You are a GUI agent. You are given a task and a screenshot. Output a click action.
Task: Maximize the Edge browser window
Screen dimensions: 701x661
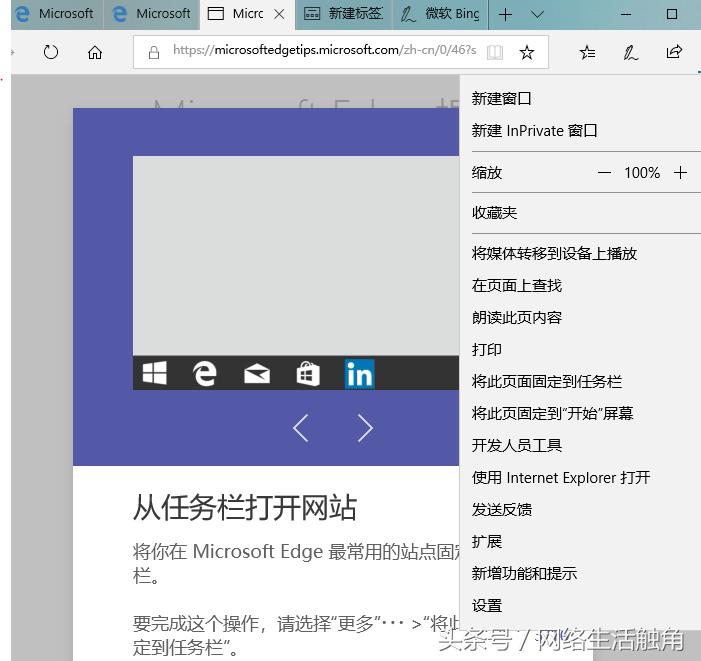(x=671, y=14)
